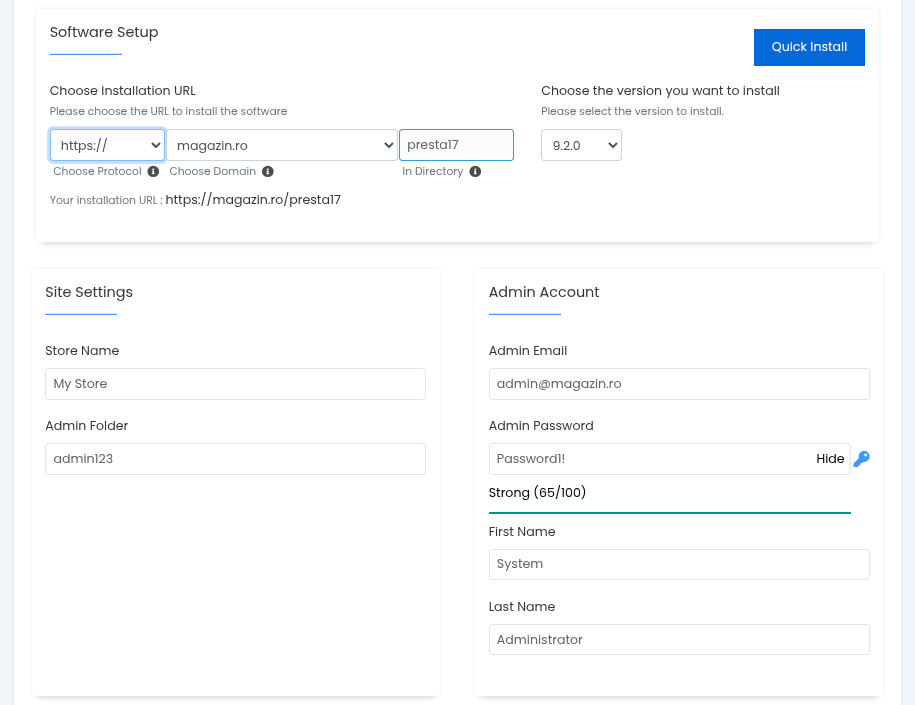Generate a random password with key icon

pos(861,459)
